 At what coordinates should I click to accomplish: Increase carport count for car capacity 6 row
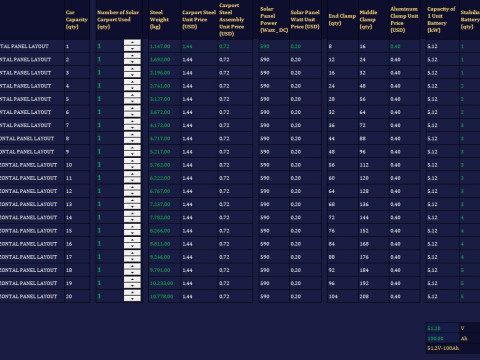(x=132, y=108)
